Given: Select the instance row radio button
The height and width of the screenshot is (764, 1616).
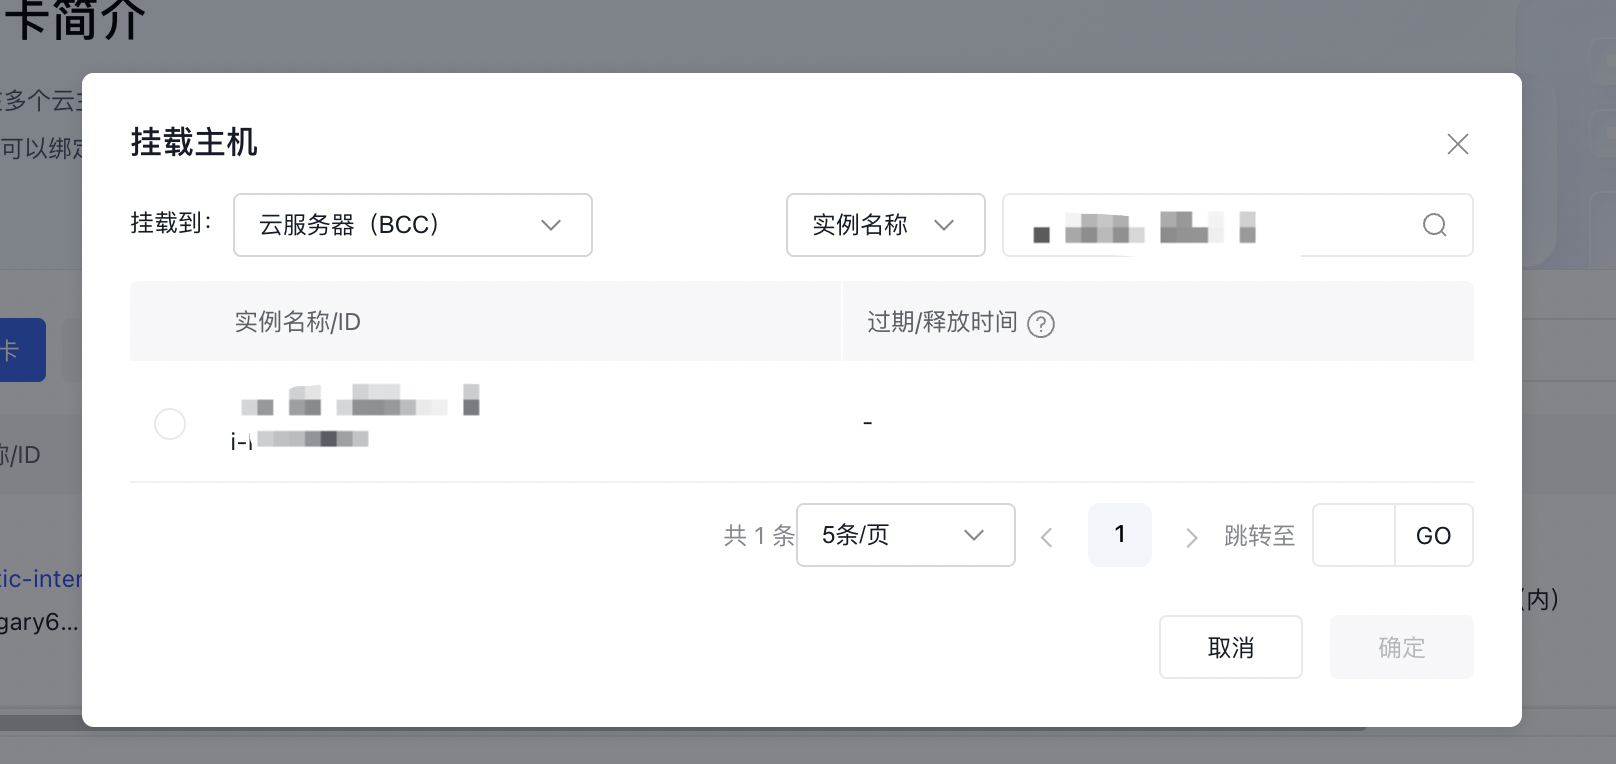Looking at the screenshot, I should [170, 424].
